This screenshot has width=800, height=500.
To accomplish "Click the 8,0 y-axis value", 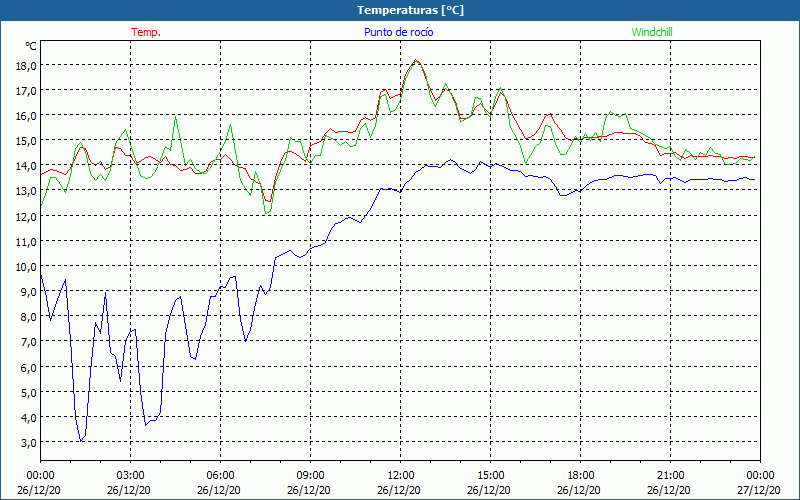I will [x=29, y=317].
